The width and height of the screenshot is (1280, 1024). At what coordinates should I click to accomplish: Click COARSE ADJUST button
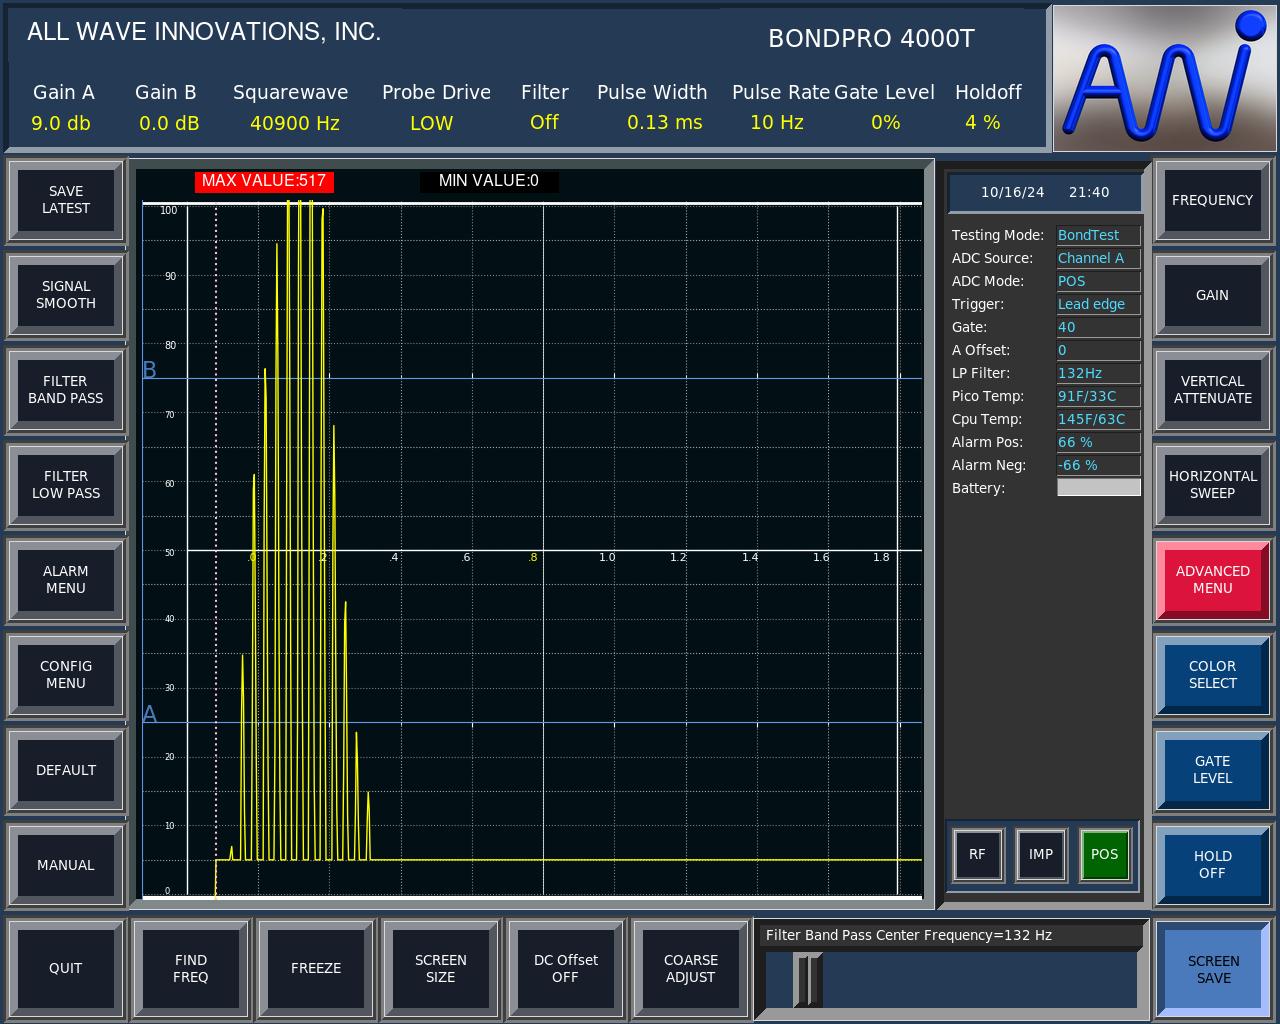coord(691,968)
